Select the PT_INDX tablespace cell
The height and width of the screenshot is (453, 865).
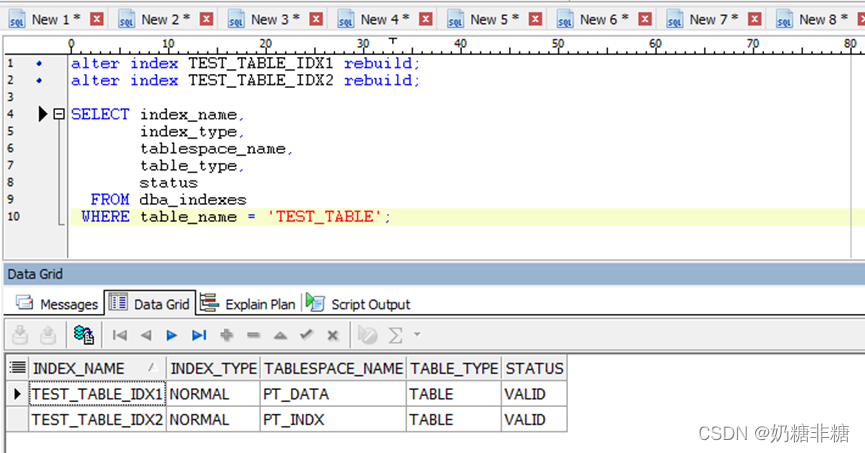coord(333,419)
